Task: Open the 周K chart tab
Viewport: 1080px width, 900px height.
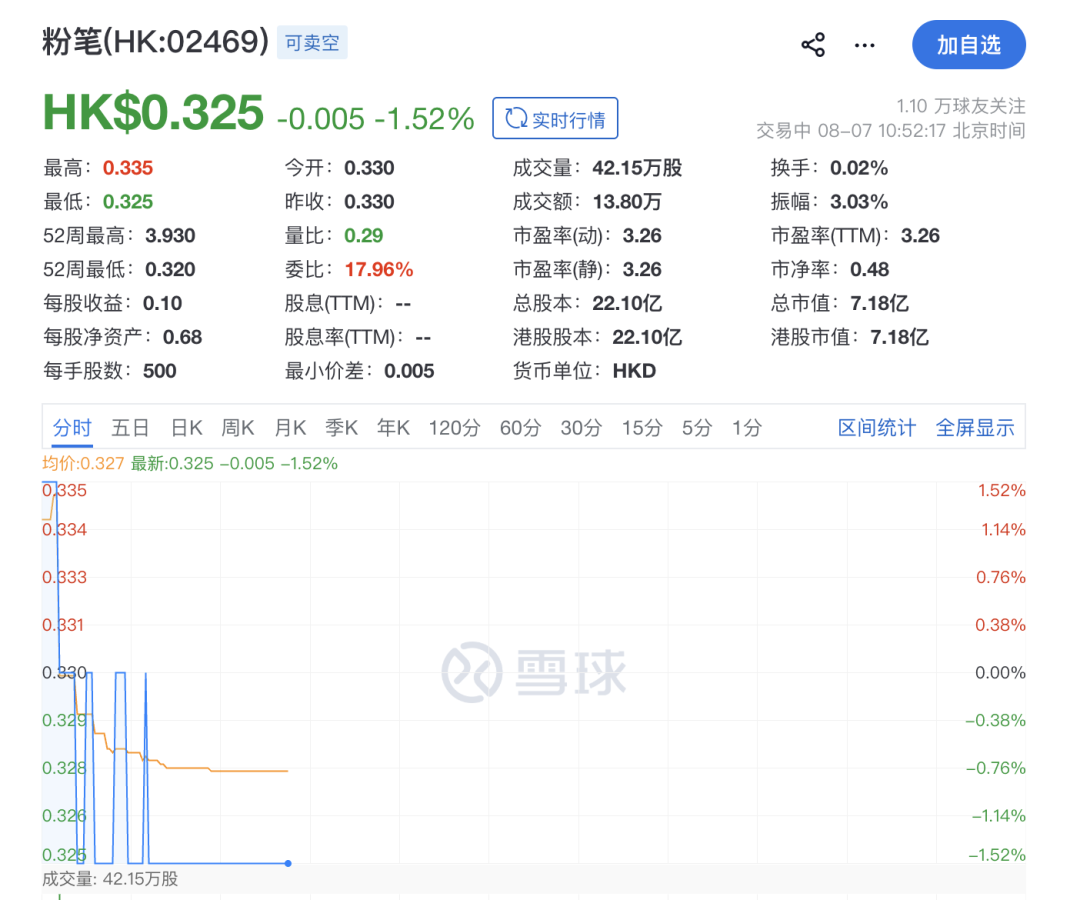Action: pyautogui.click(x=238, y=428)
